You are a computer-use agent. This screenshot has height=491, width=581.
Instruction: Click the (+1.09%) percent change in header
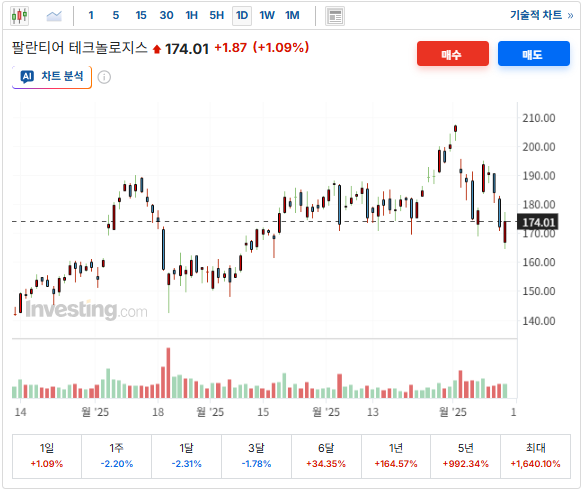(x=281, y=47)
